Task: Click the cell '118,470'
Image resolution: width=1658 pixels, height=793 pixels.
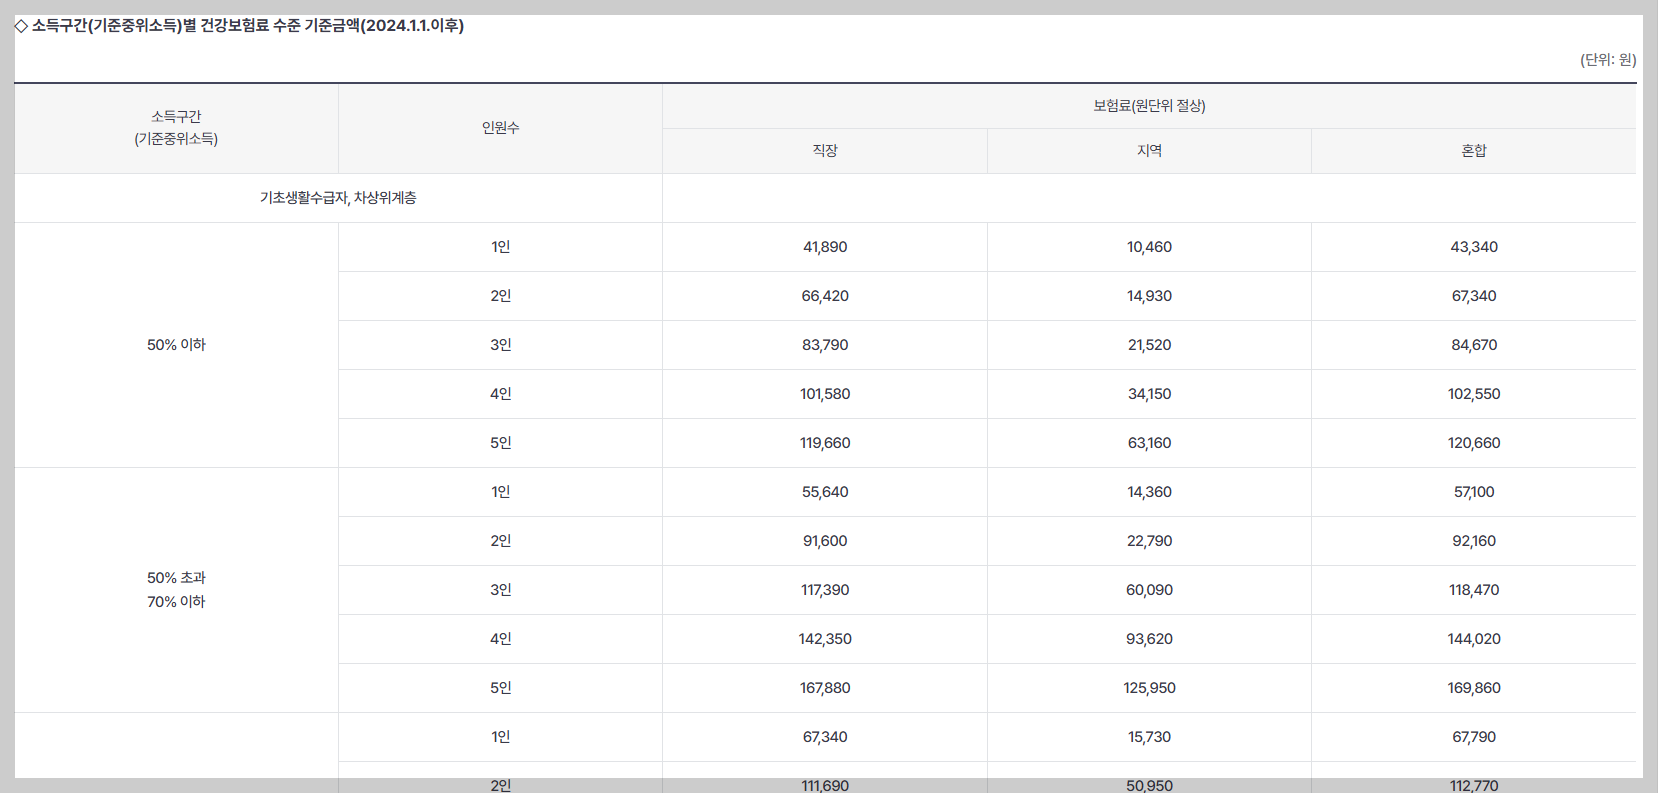Action: tap(1474, 590)
